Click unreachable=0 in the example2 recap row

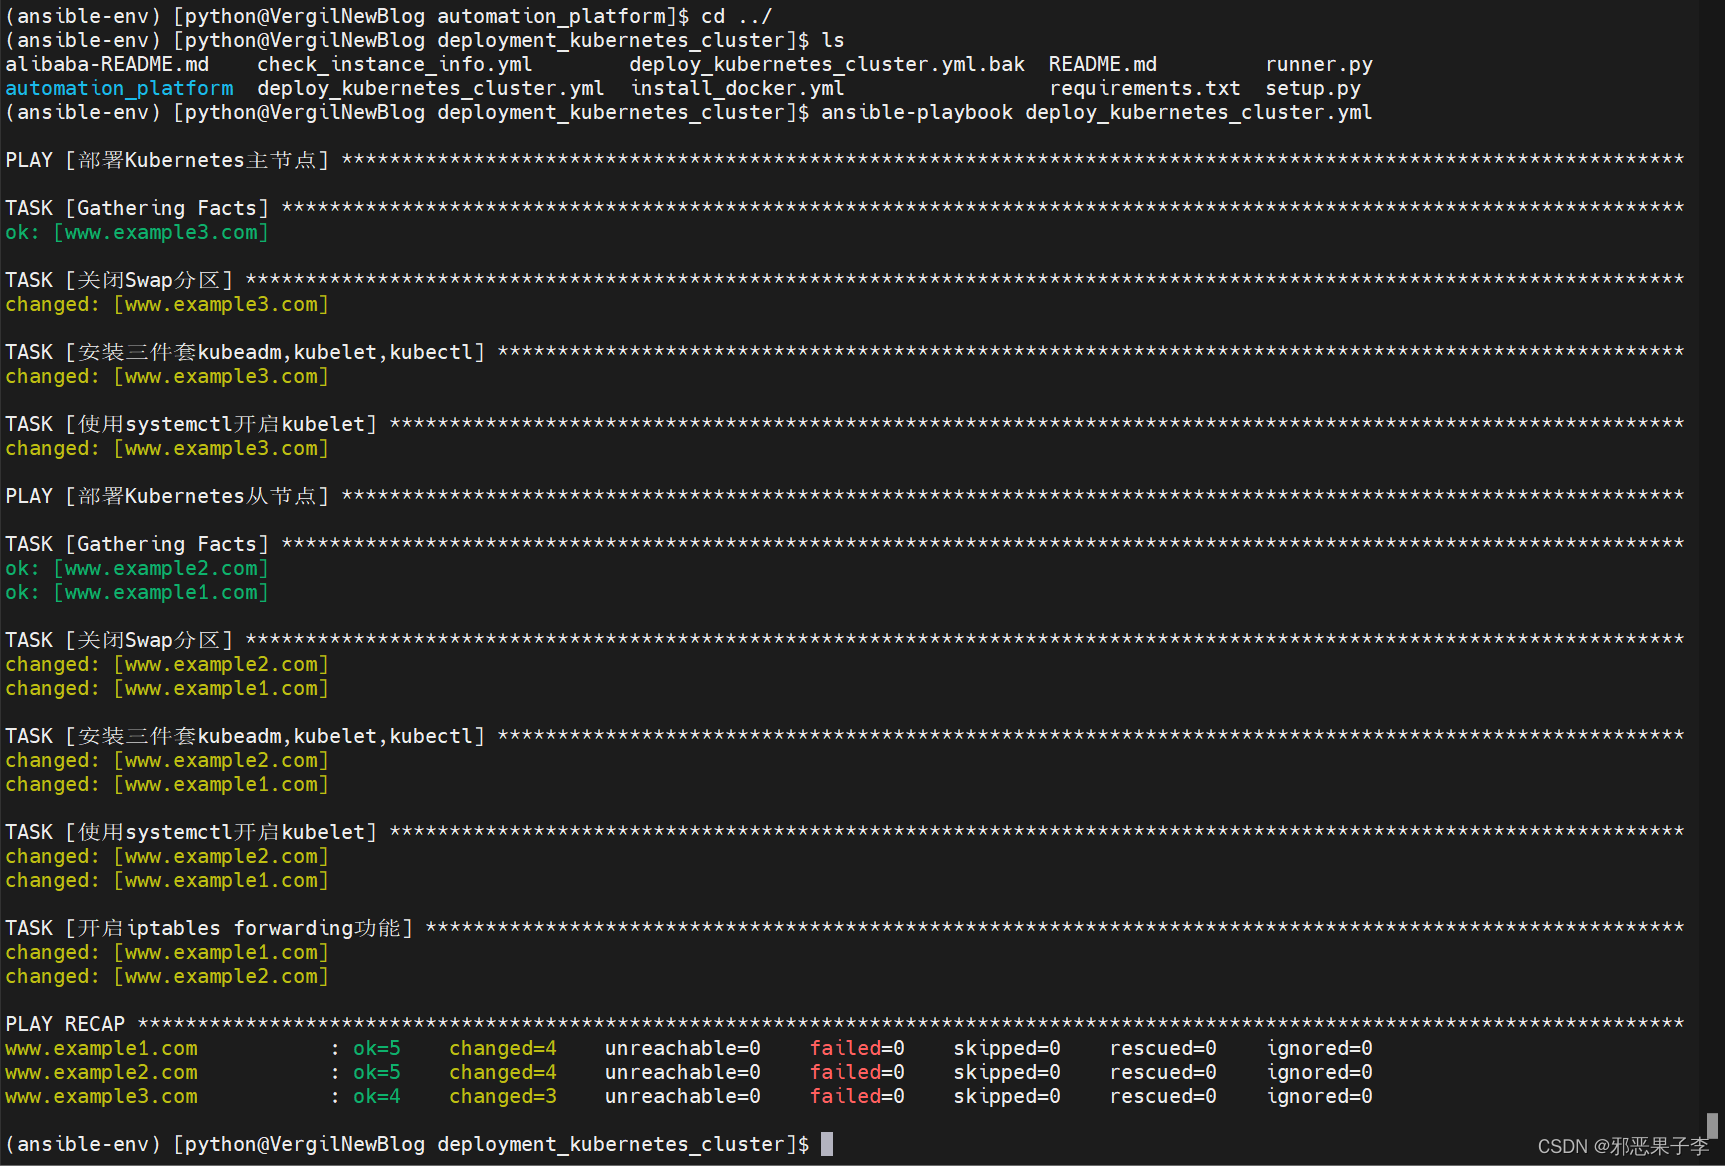[683, 1072]
